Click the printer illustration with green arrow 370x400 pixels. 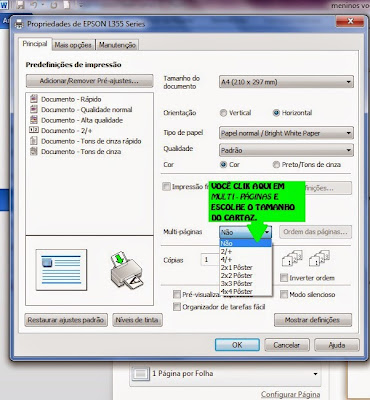tap(127, 270)
